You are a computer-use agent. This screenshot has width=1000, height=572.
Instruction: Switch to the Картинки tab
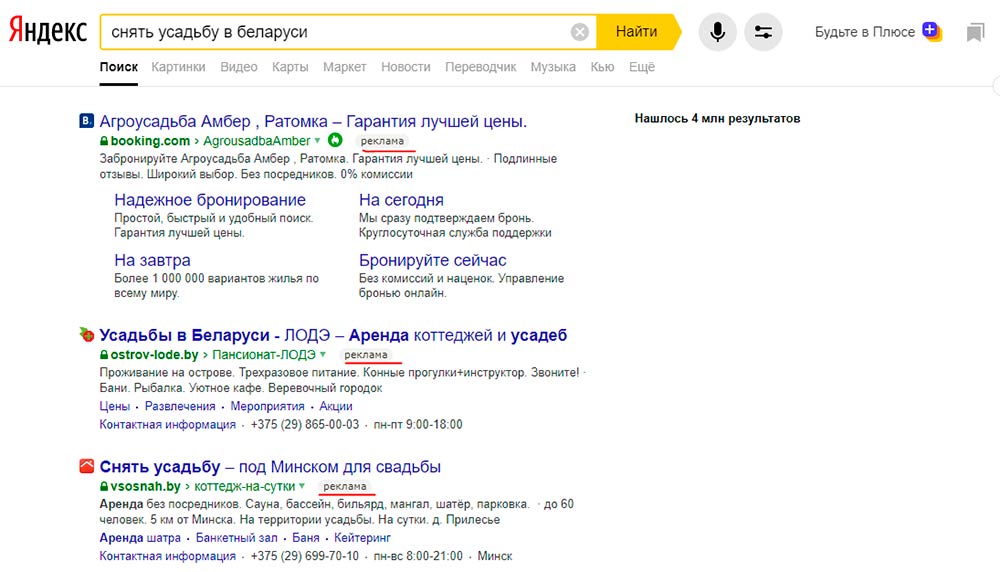(x=178, y=67)
